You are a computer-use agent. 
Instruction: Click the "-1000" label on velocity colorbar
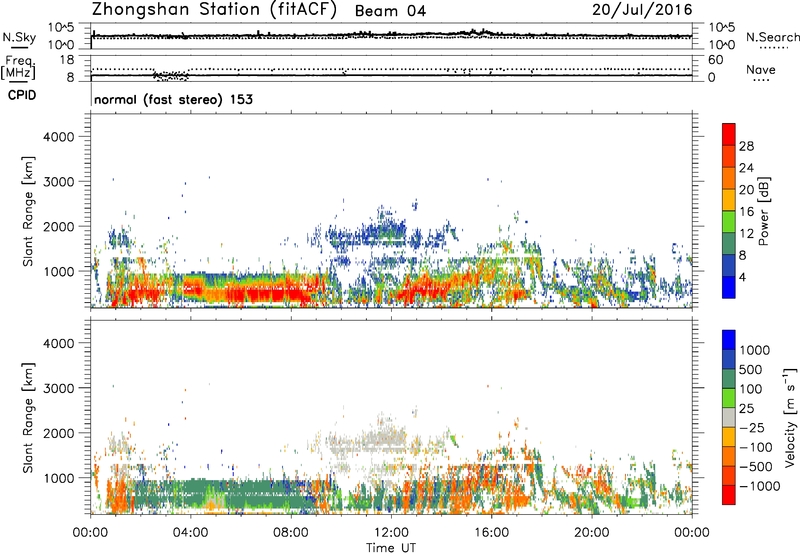[759, 486]
